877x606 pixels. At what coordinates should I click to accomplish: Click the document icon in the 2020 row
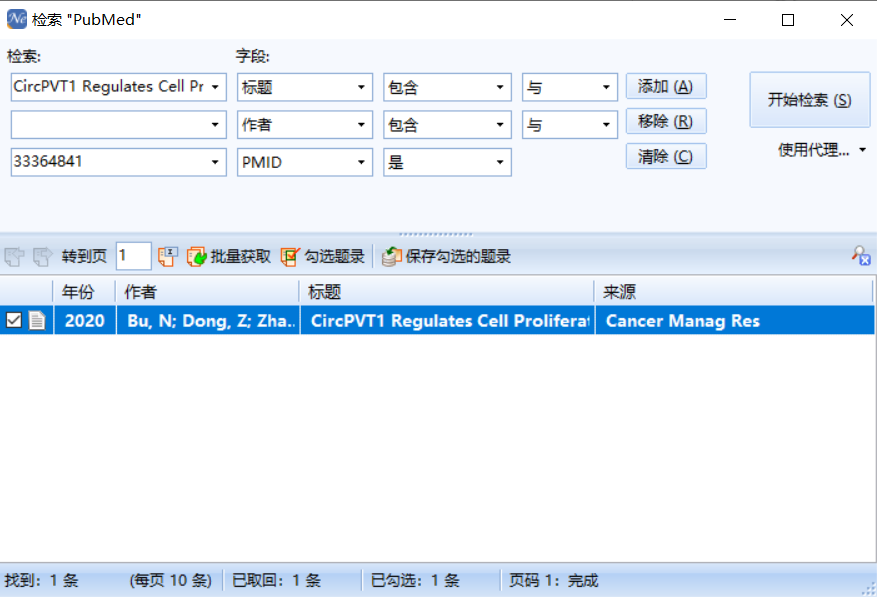point(37,321)
